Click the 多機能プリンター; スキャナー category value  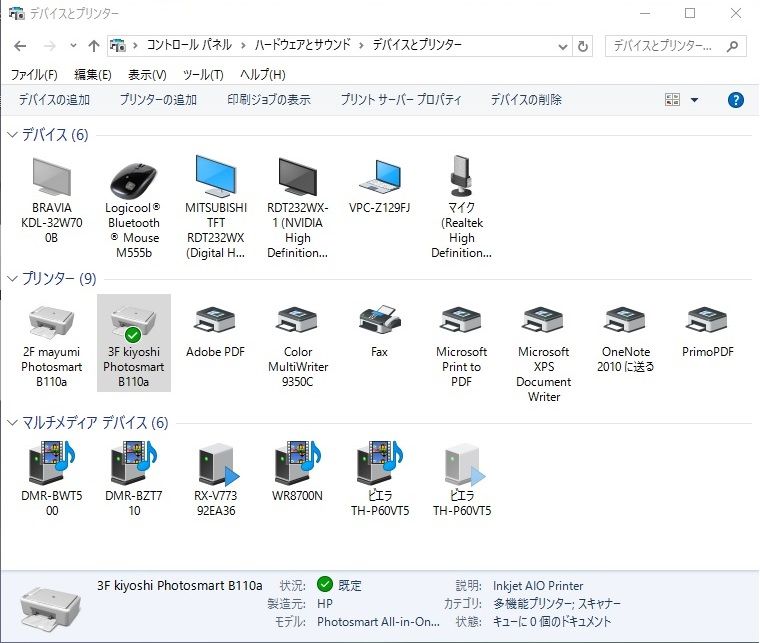(x=556, y=604)
